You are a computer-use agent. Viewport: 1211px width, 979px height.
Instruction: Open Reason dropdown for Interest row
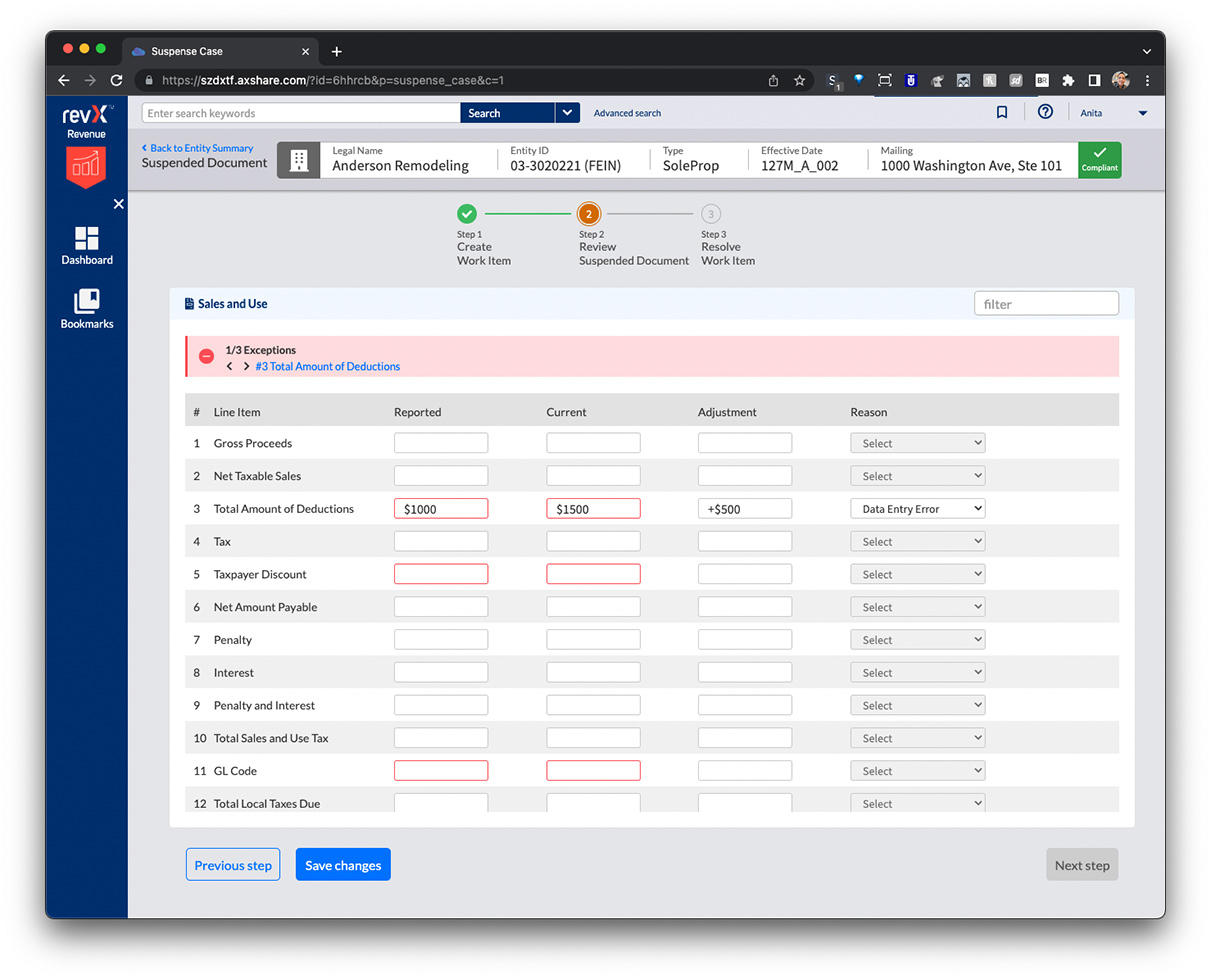coord(917,672)
